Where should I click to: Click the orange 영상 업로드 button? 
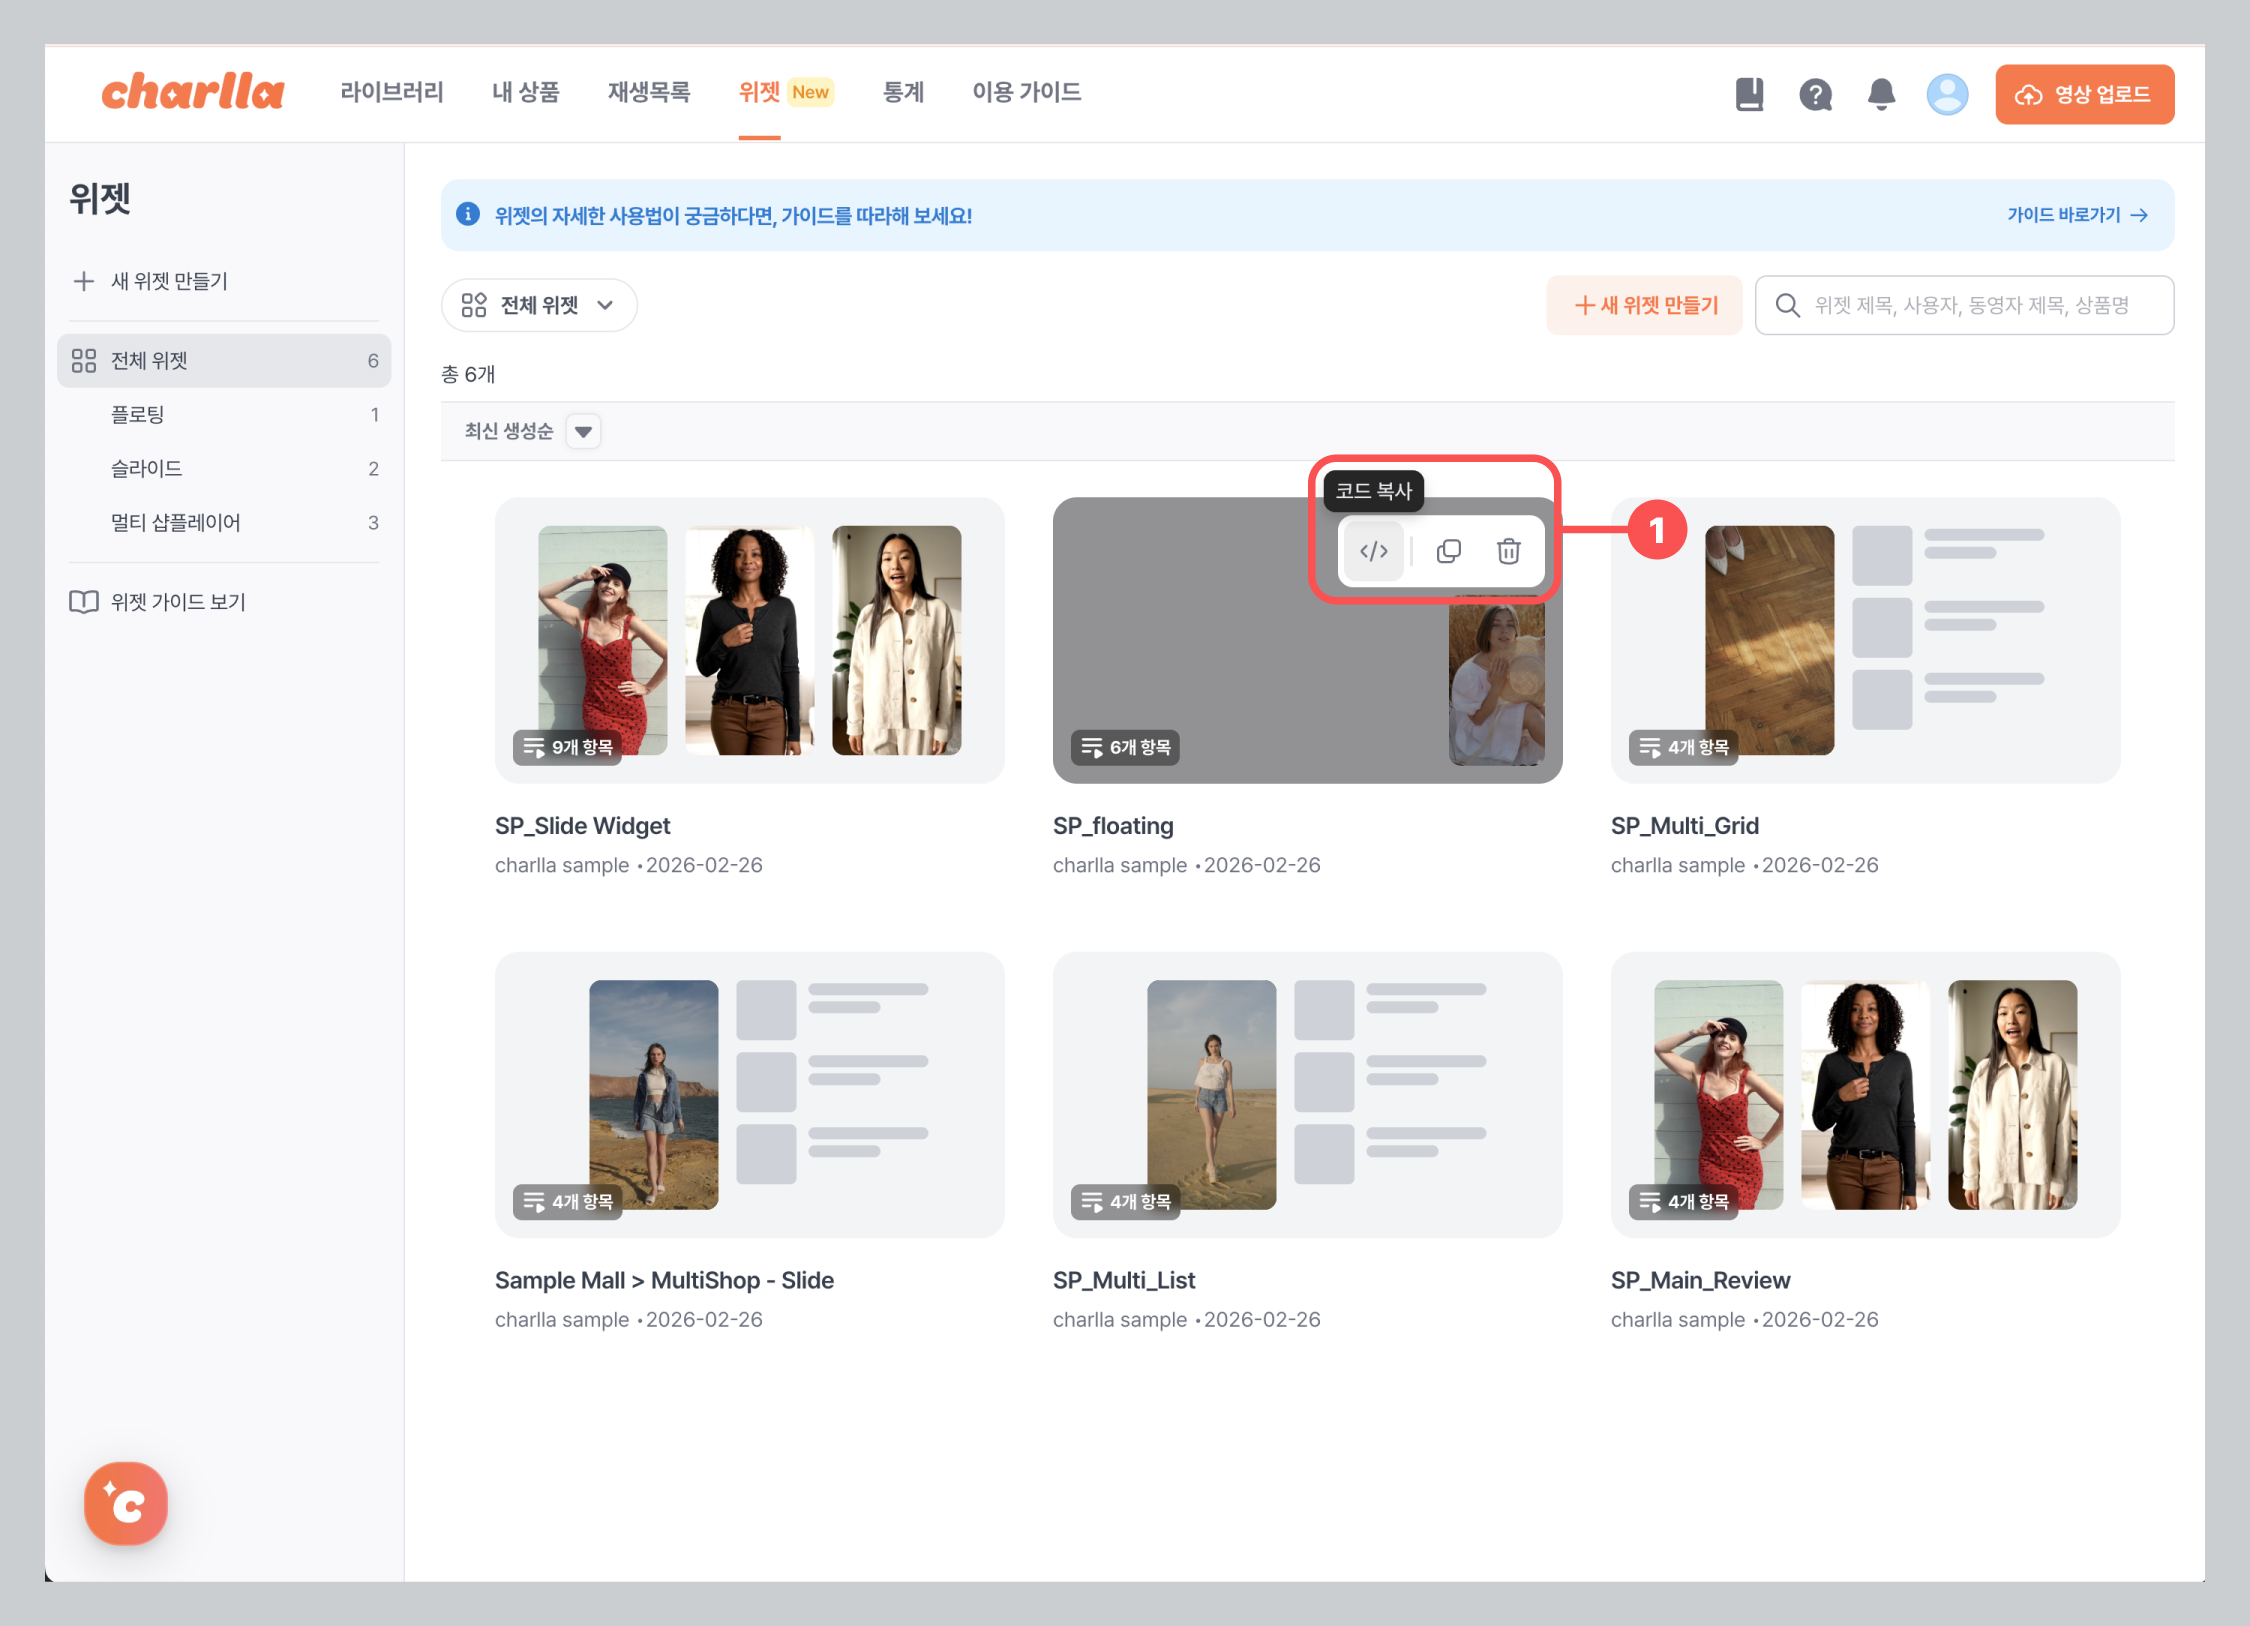click(2084, 94)
